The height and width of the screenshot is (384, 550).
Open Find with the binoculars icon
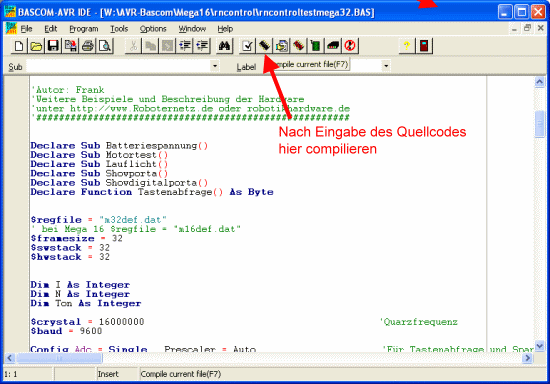[x=225, y=46]
